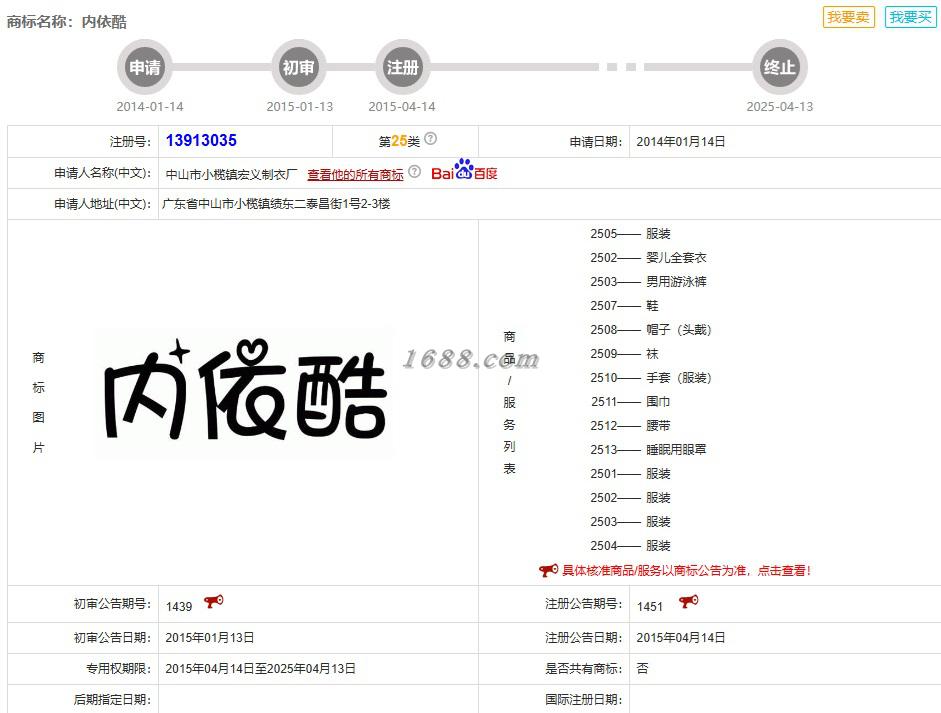
Task: Click the 2015年04月14日 registration announcement date
Action: 681,637
